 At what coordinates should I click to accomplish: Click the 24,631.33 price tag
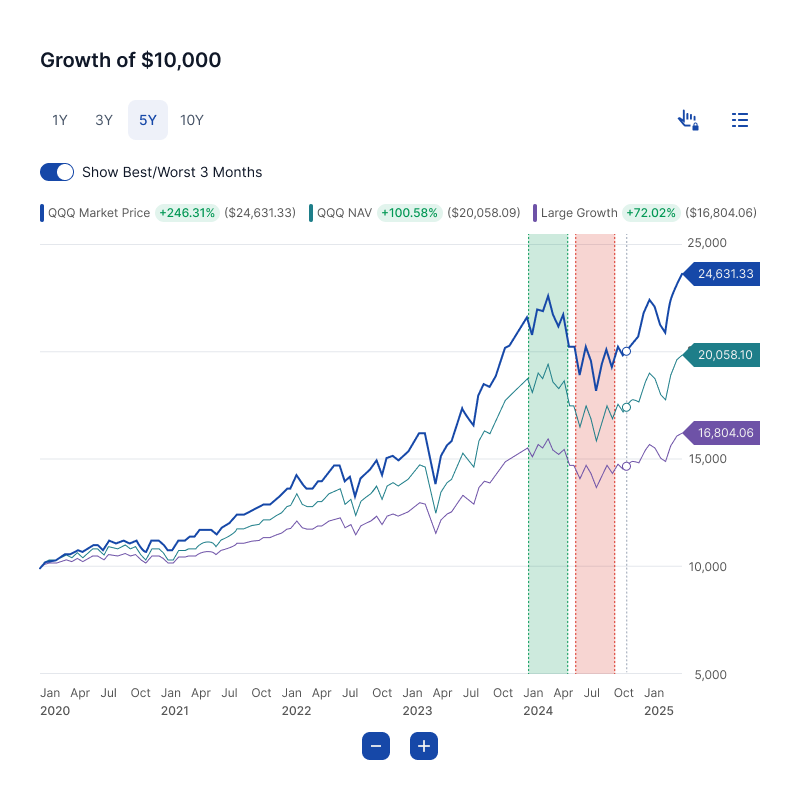point(725,273)
